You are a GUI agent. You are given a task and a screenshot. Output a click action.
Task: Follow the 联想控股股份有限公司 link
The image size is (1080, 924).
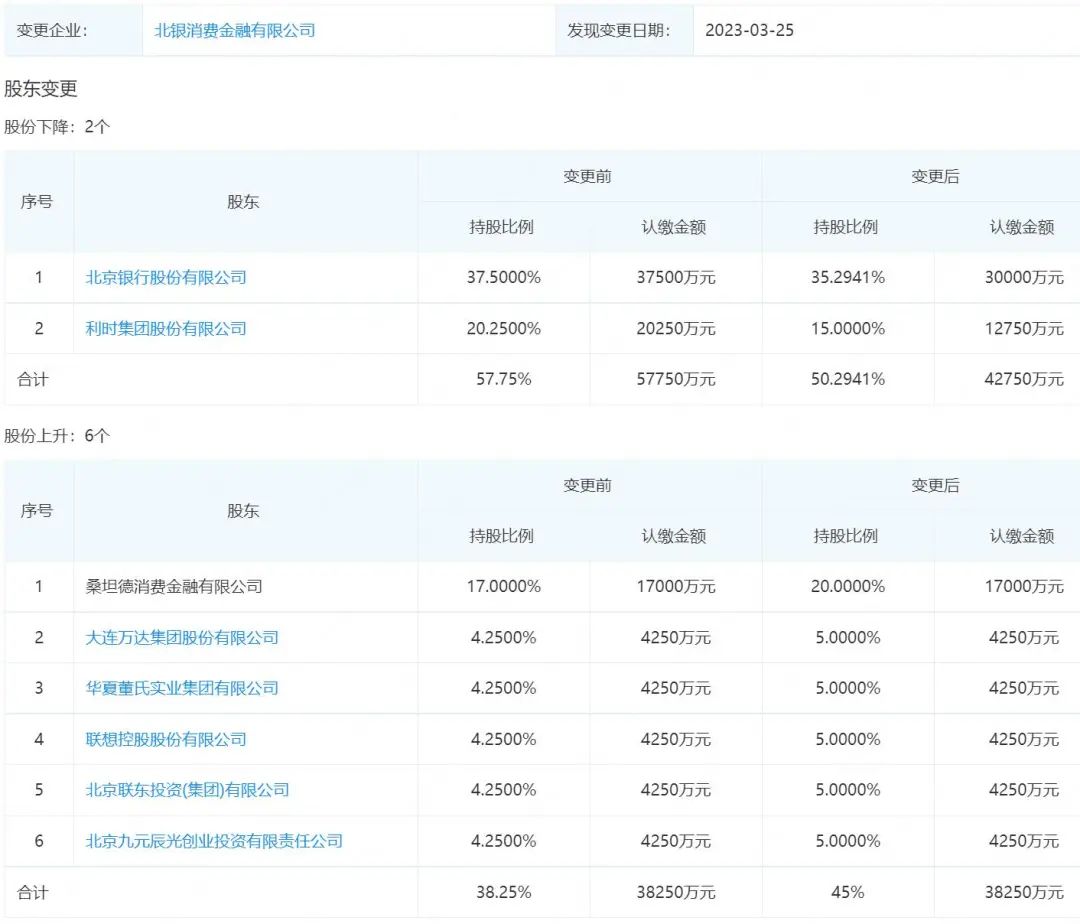165,739
